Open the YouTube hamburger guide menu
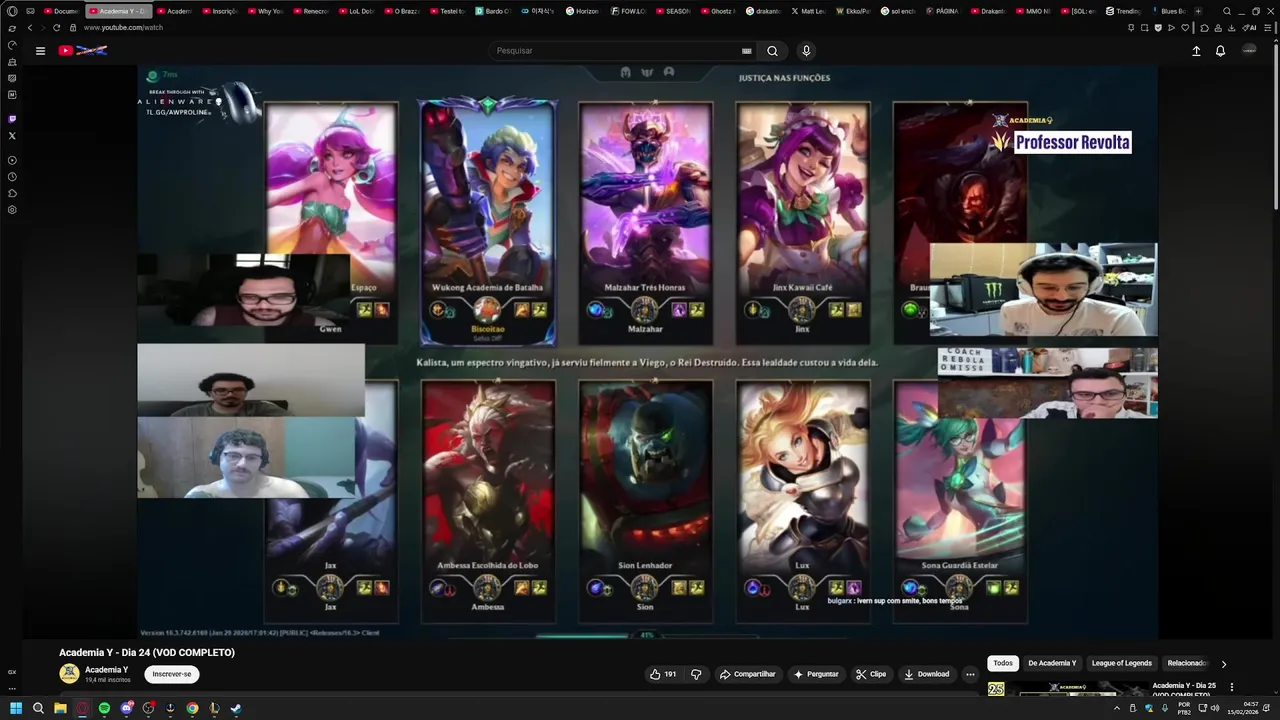 tap(40, 51)
